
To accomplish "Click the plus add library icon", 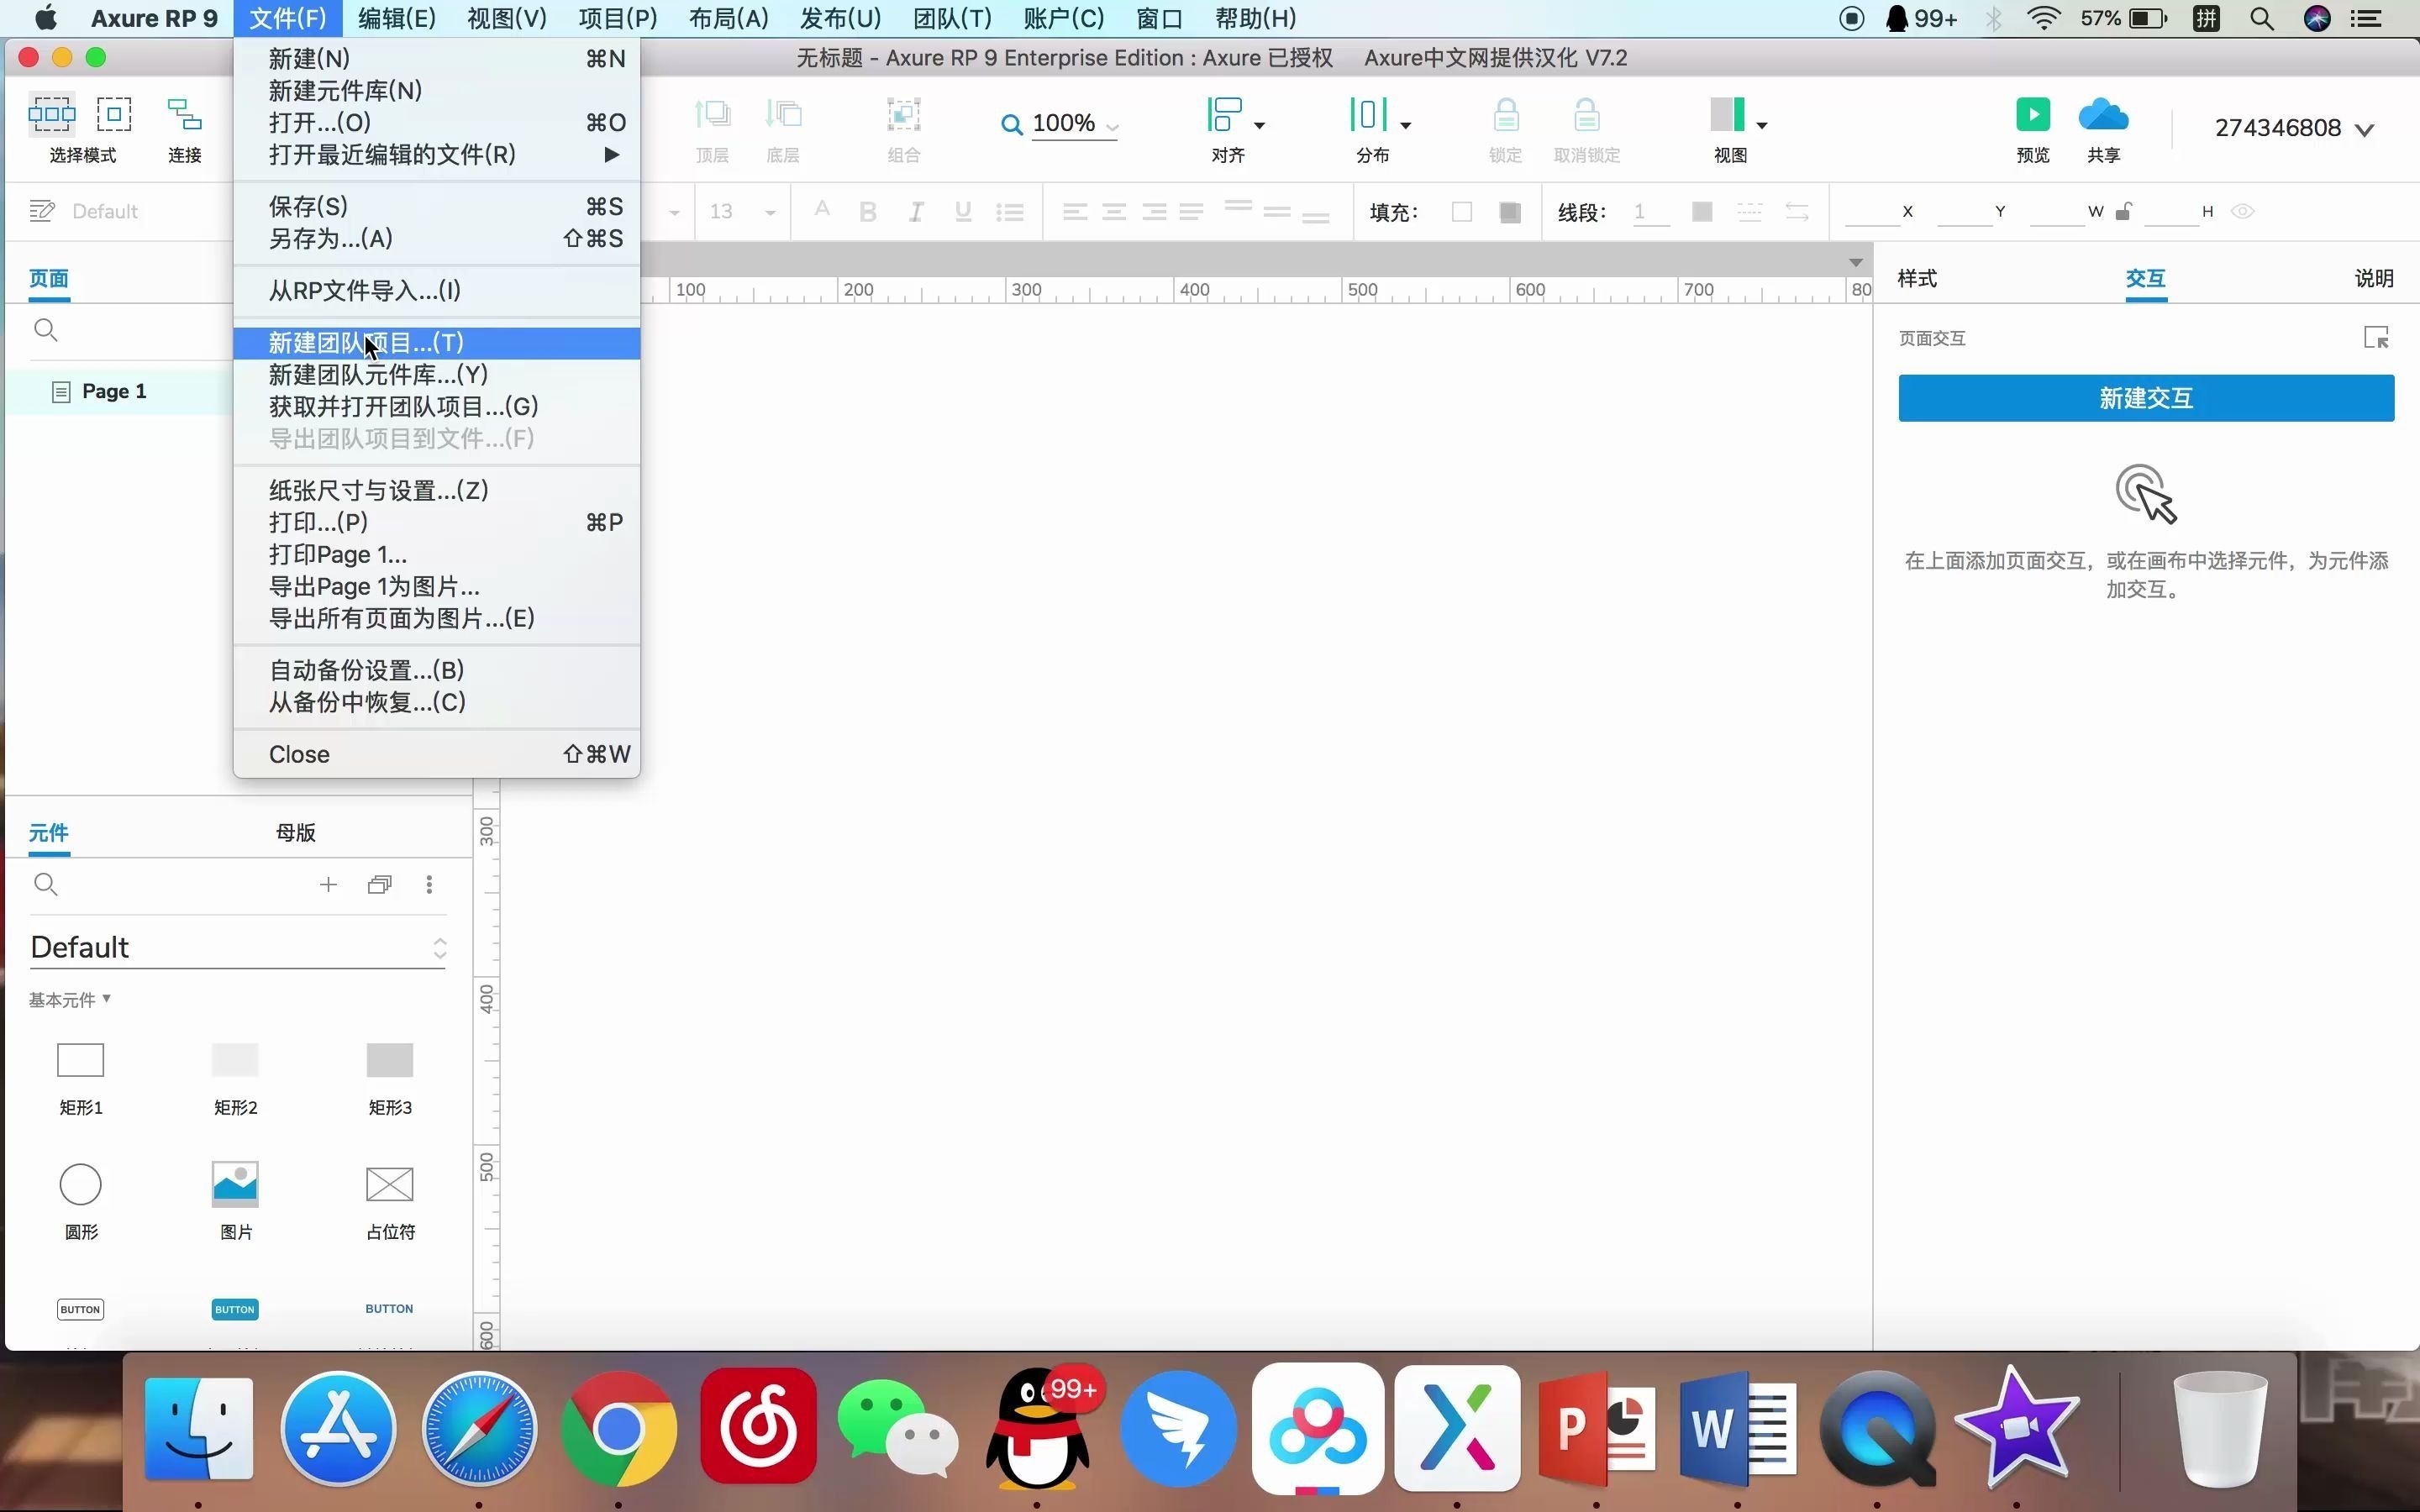I will point(328,884).
